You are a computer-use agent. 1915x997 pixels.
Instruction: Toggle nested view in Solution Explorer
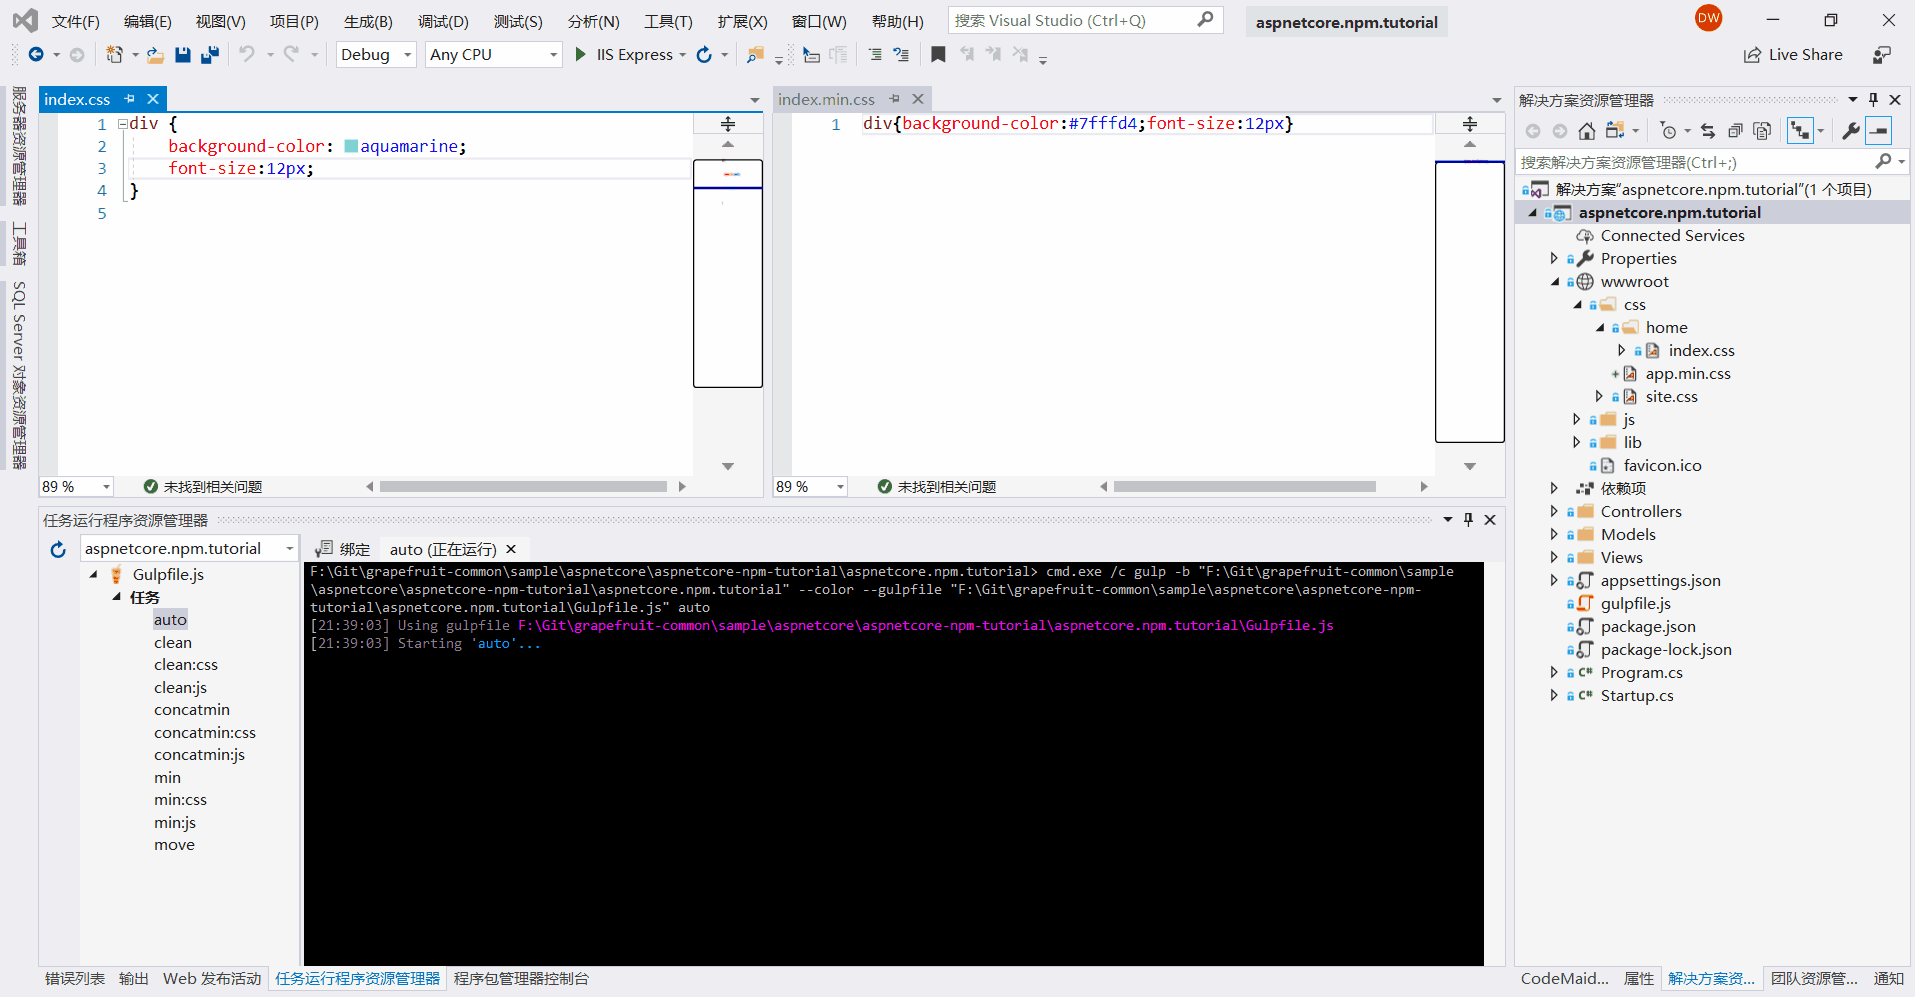click(1800, 131)
